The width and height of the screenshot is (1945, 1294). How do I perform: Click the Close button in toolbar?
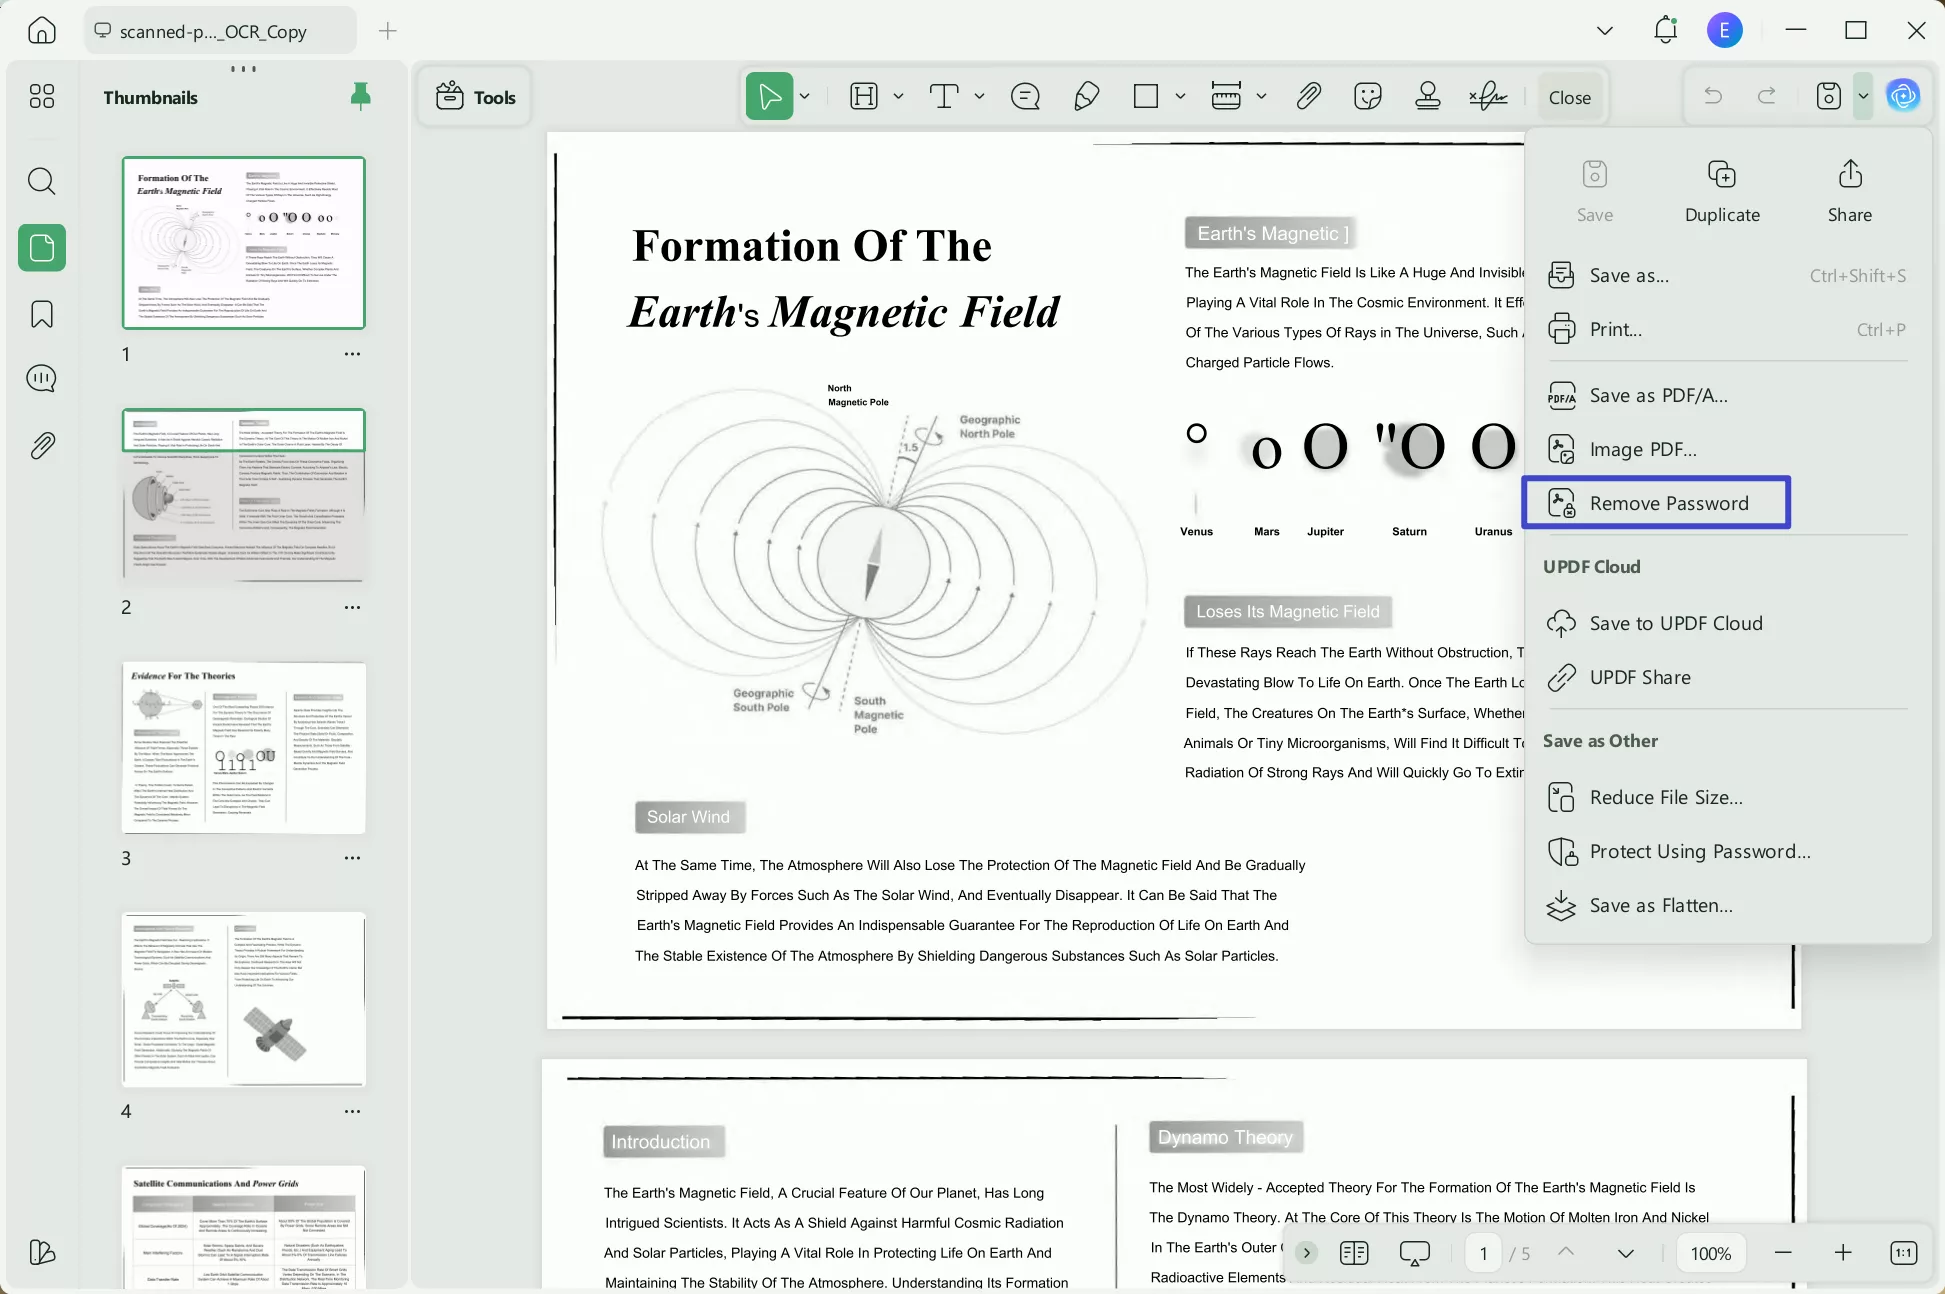click(1569, 97)
